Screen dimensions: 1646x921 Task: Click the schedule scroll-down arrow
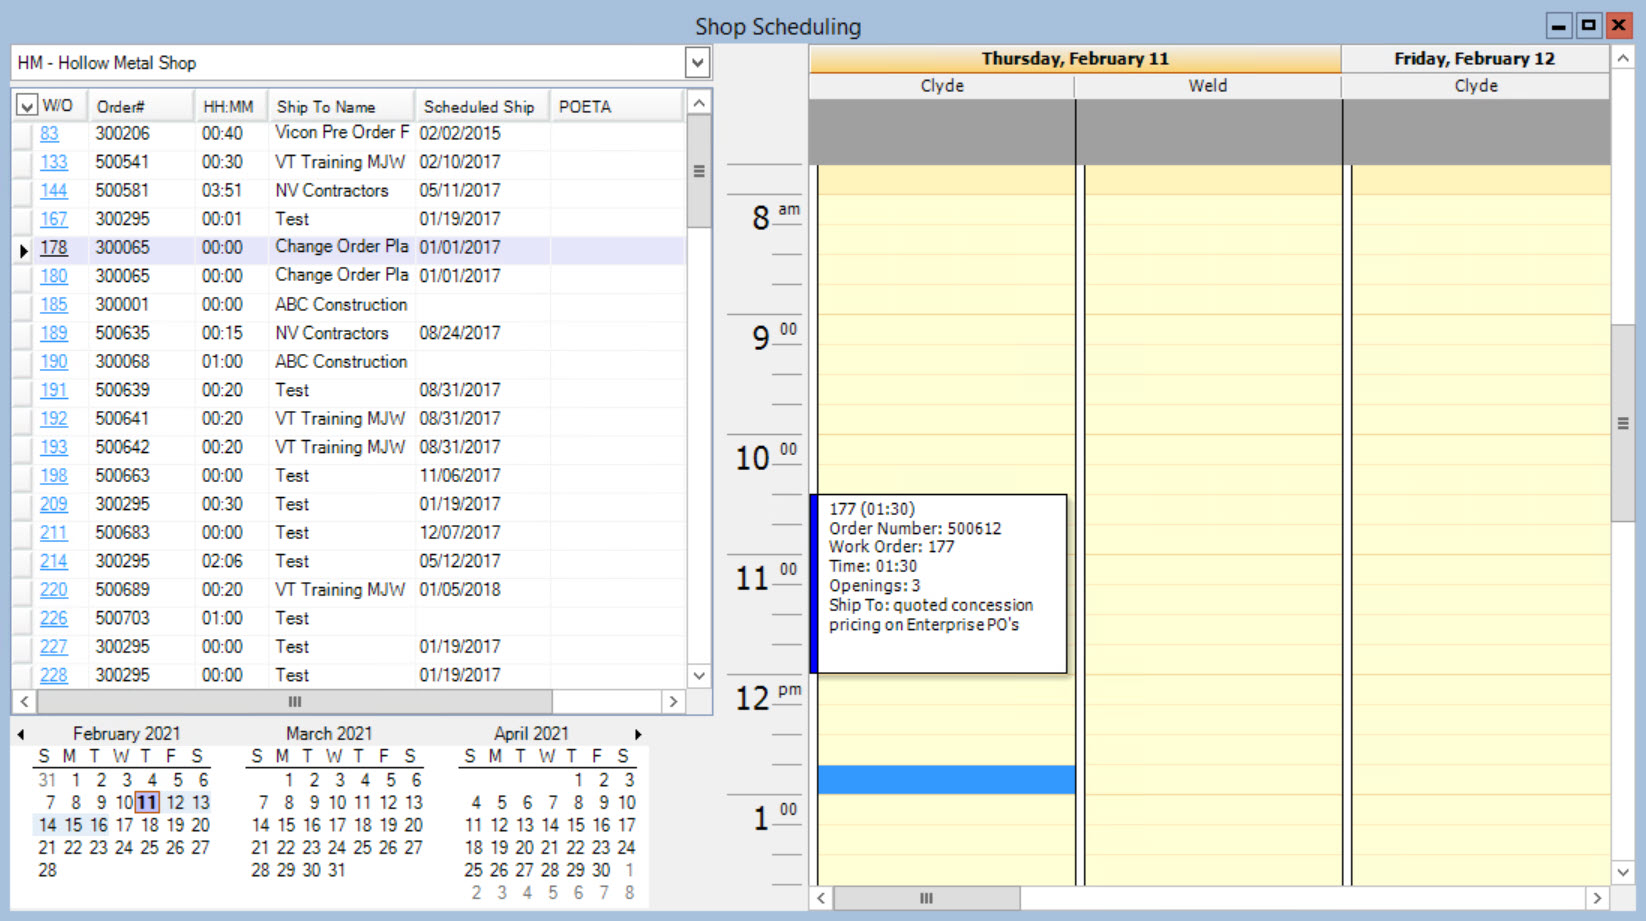tap(1622, 872)
